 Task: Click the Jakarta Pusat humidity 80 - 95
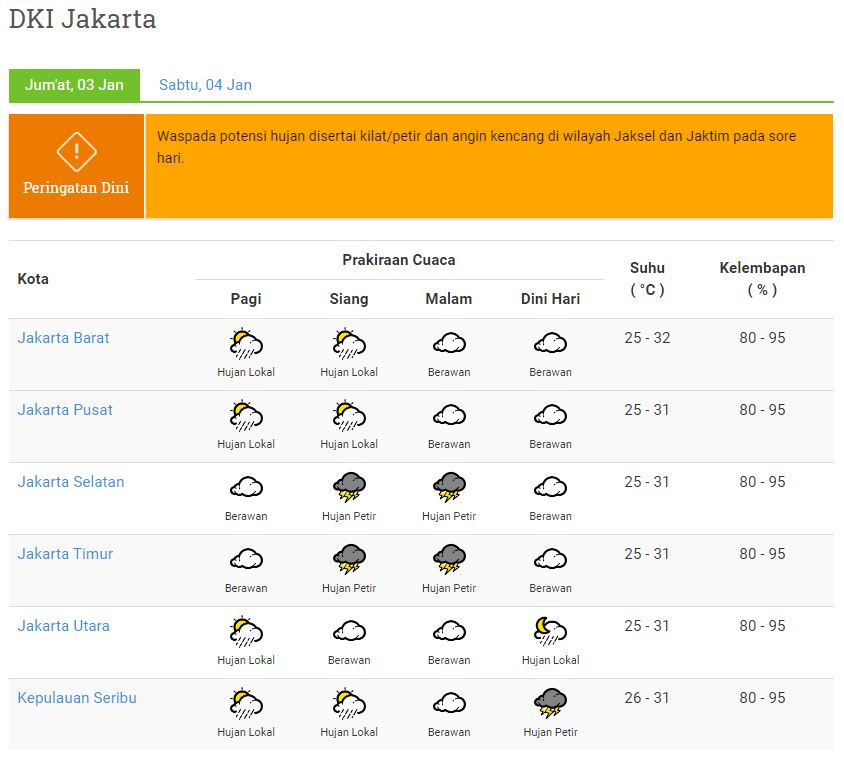pos(762,410)
